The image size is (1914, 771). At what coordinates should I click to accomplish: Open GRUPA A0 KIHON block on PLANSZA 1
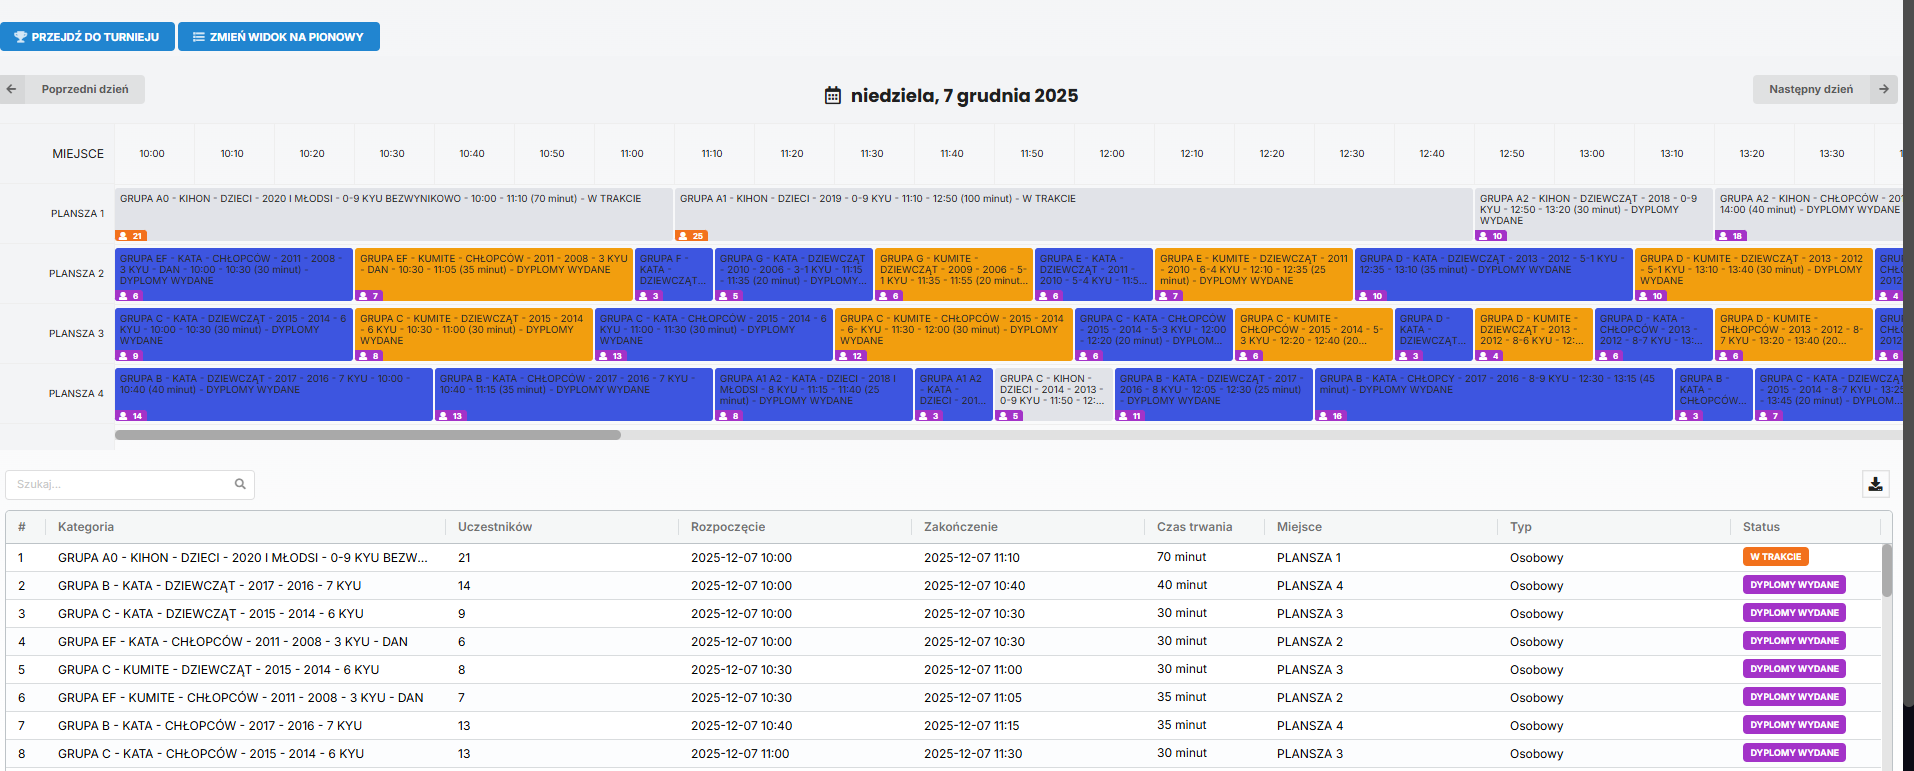click(394, 215)
